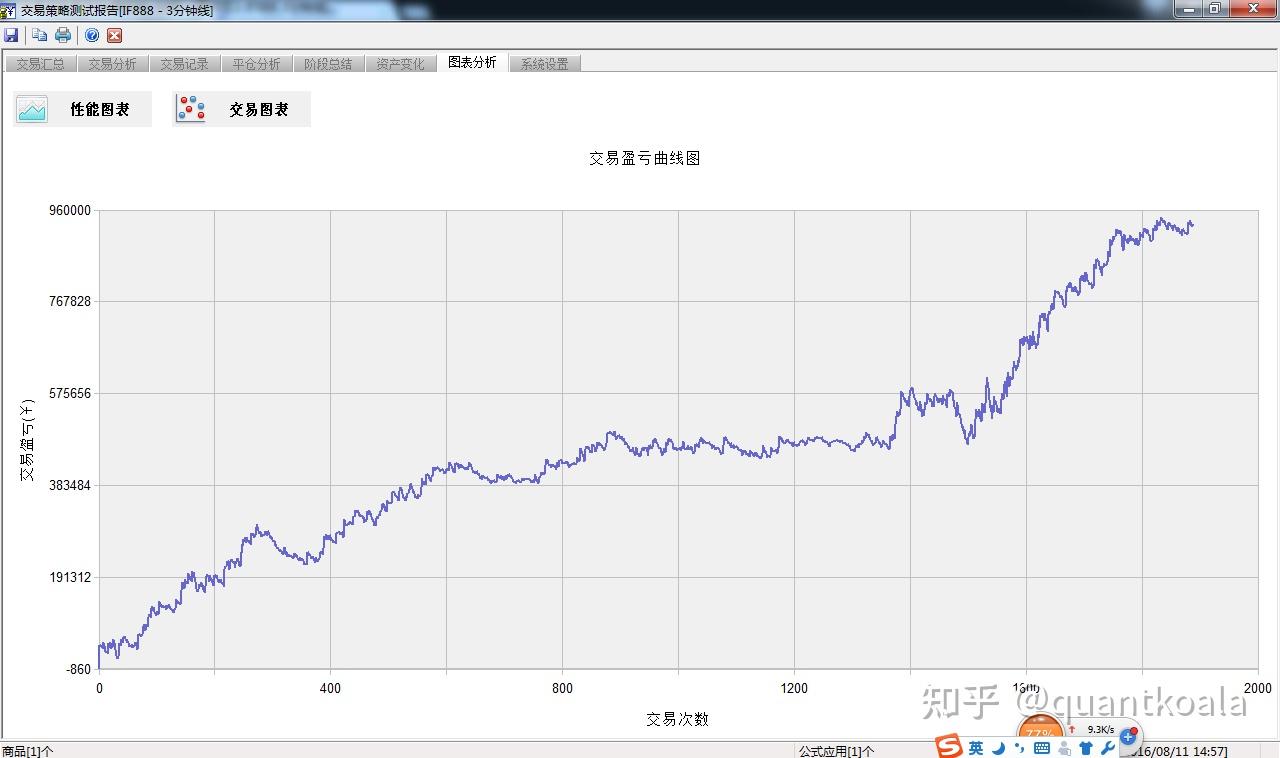Click the scatter dots icon beside 交易图表
The image size is (1280, 758).
(x=191, y=109)
